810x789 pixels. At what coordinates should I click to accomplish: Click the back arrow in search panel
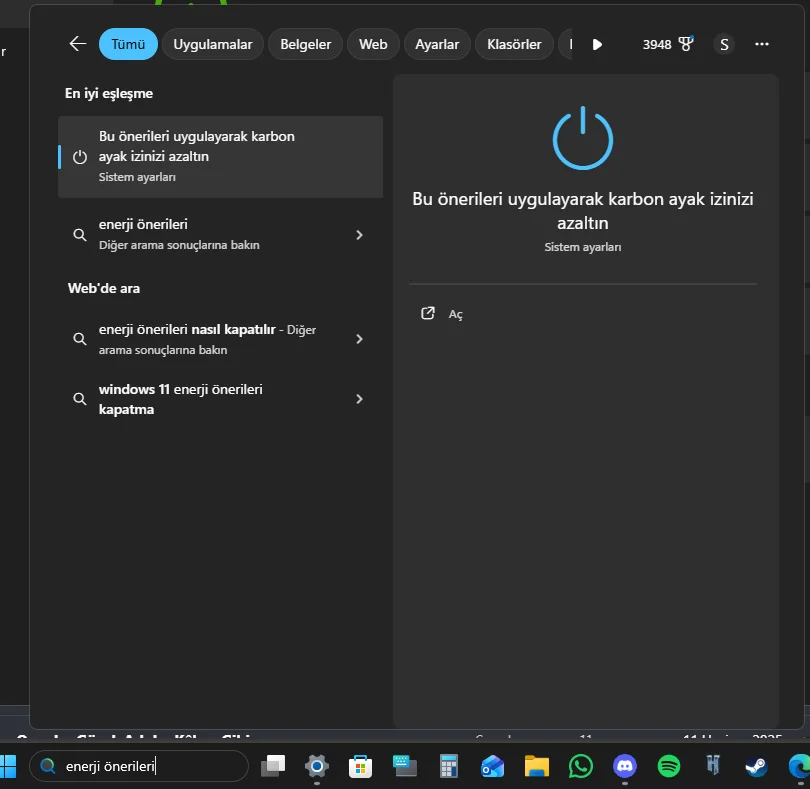(78, 44)
